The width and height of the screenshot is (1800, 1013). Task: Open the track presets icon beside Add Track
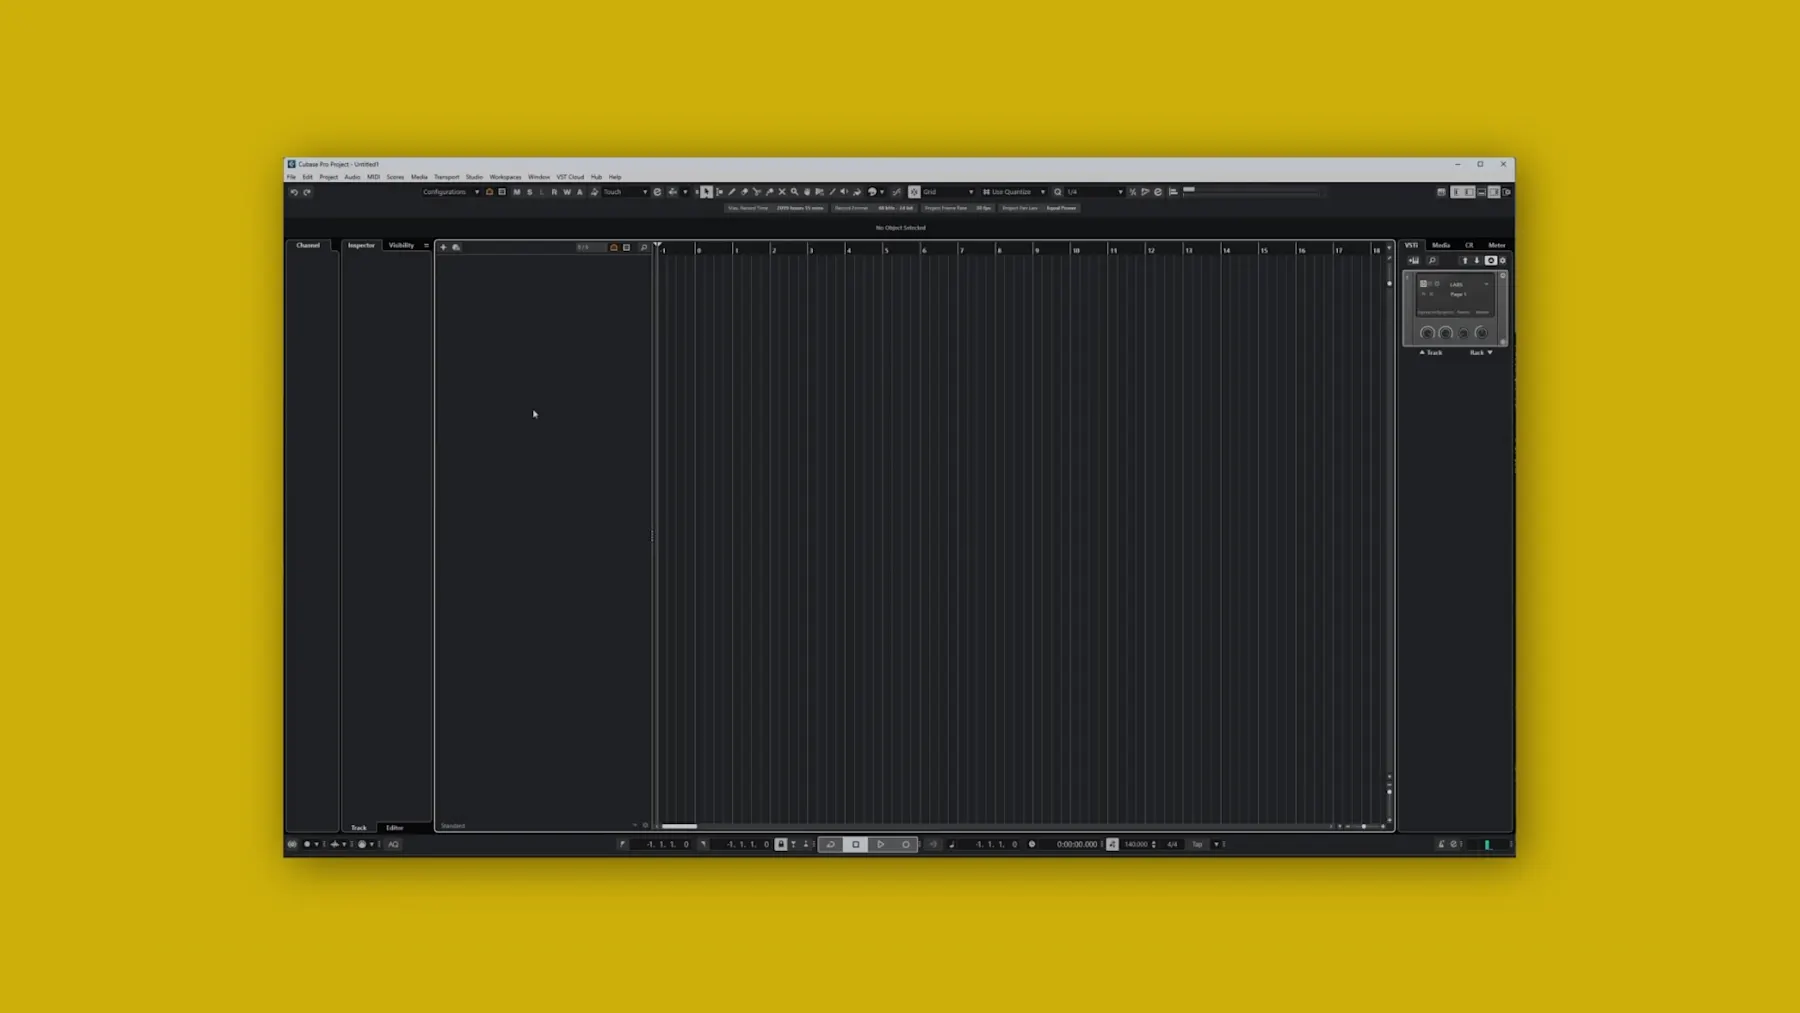pyautogui.click(x=456, y=247)
